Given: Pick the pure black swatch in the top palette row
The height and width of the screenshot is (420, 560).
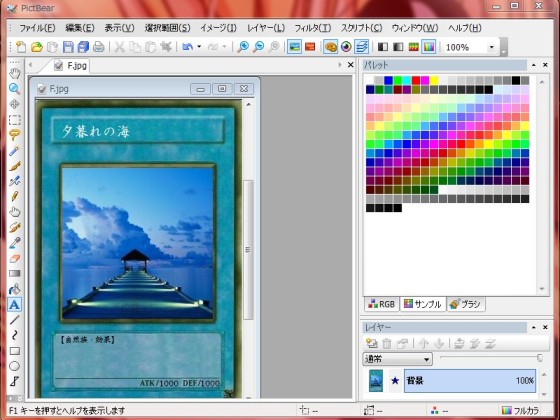Looking at the screenshot, I should (x=516, y=80).
